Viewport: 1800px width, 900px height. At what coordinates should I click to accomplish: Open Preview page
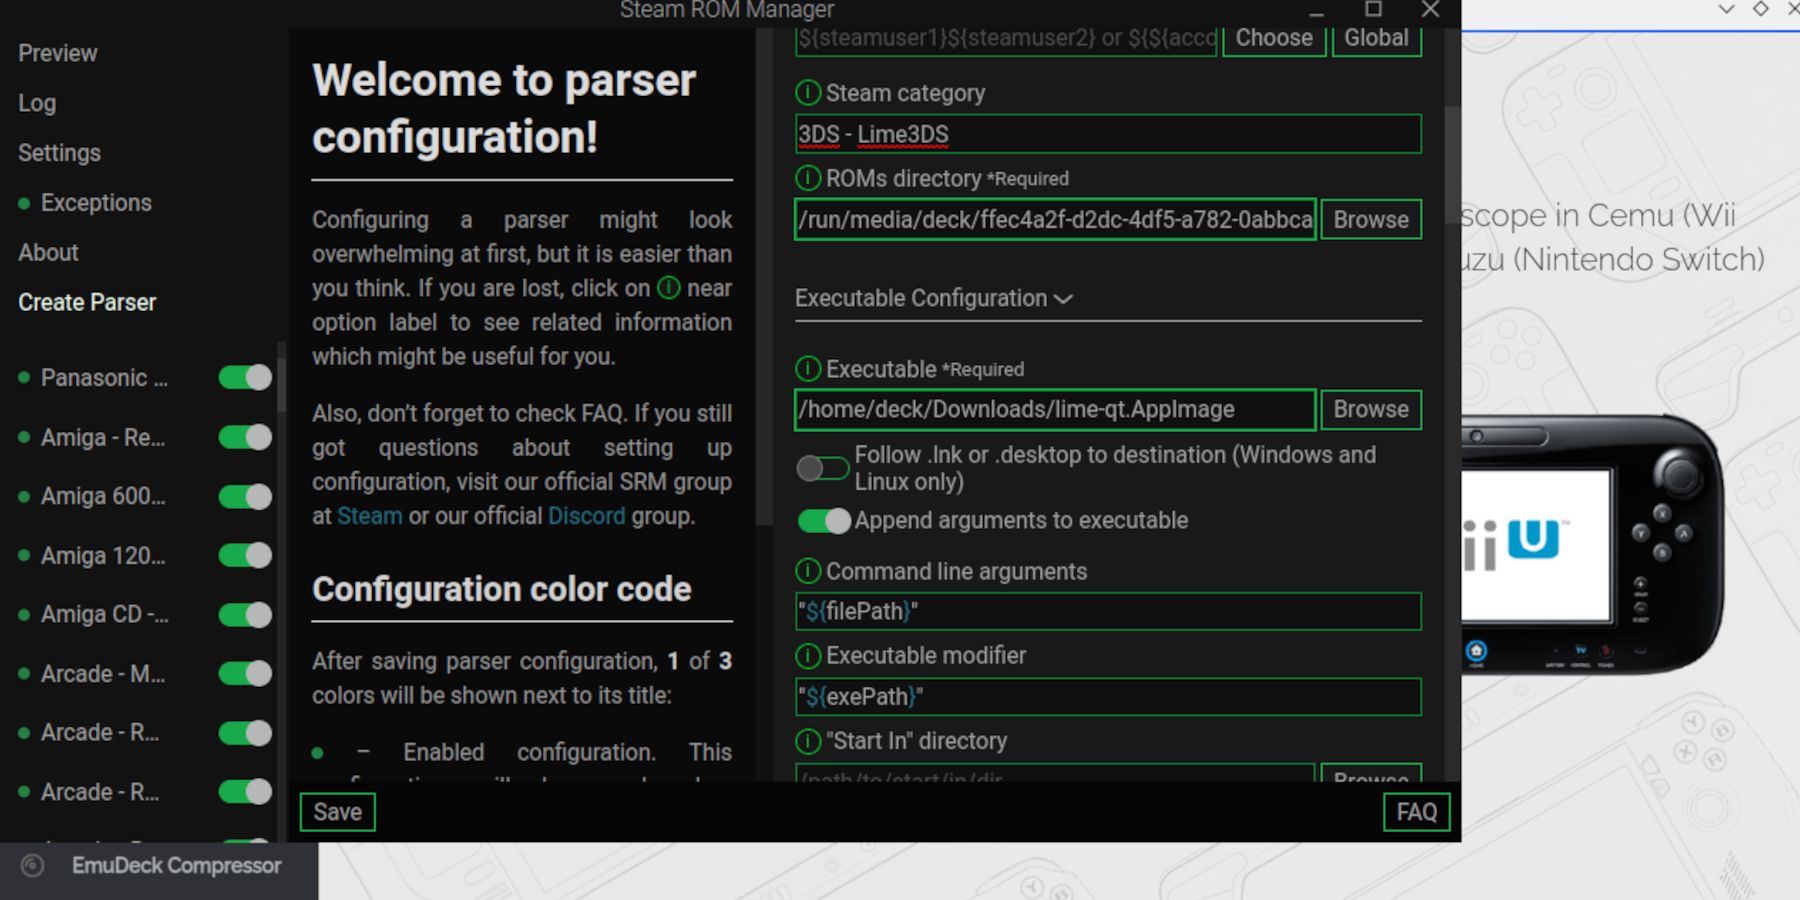tap(57, 53)
